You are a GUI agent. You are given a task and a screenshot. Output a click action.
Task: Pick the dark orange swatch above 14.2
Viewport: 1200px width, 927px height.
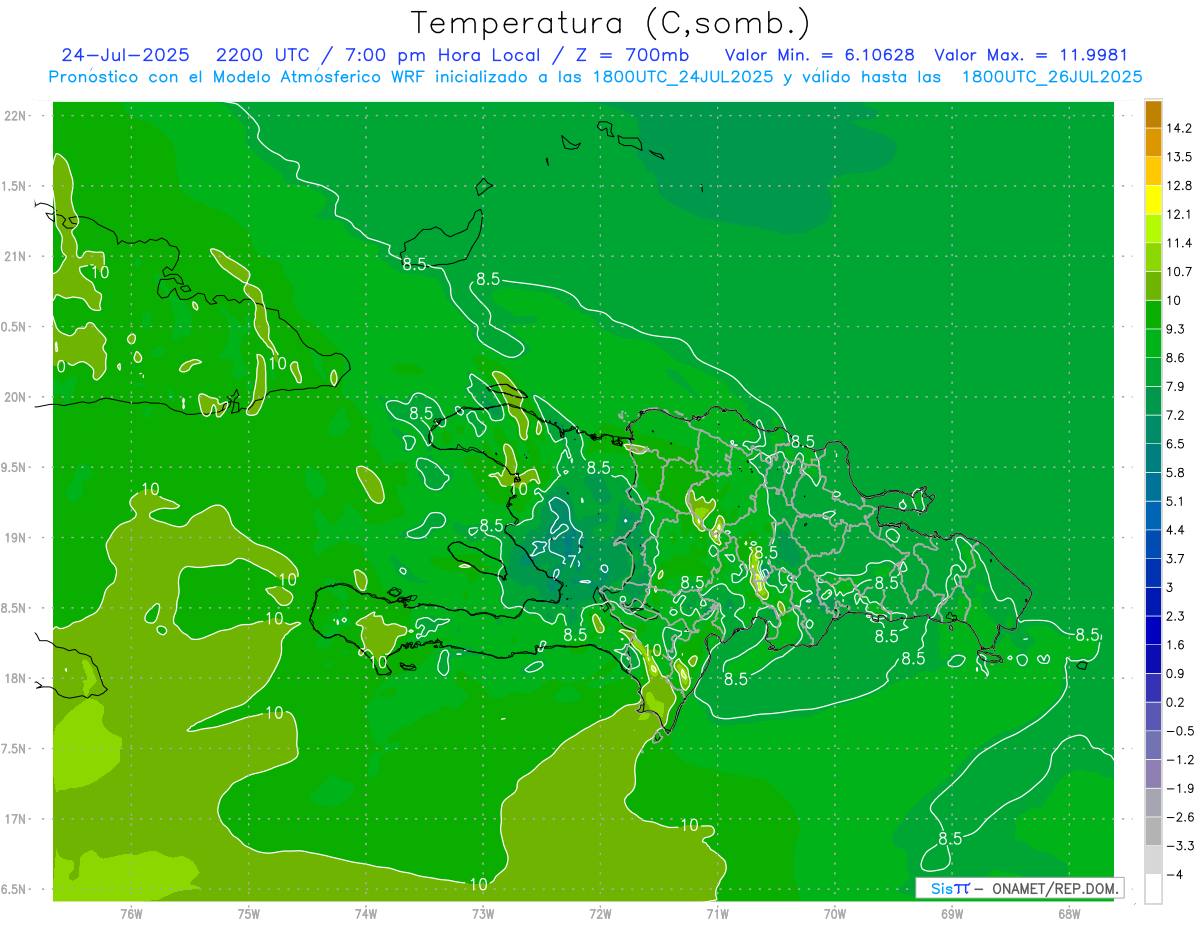[x=1153, y=114]
